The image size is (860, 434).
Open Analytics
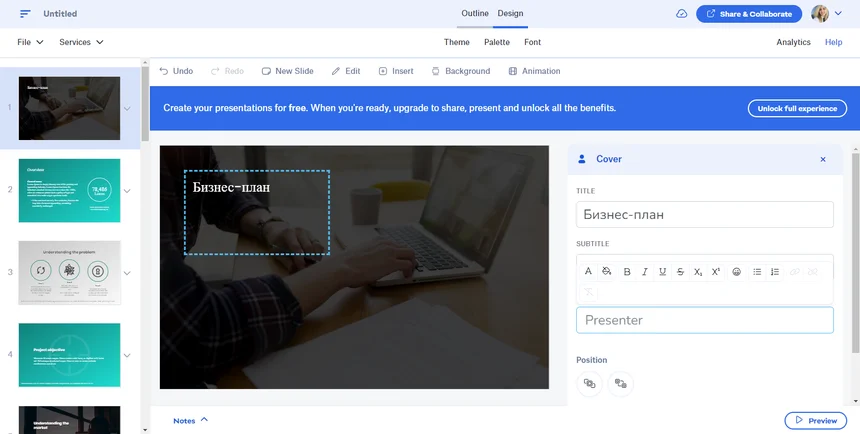tap(793, 42)
